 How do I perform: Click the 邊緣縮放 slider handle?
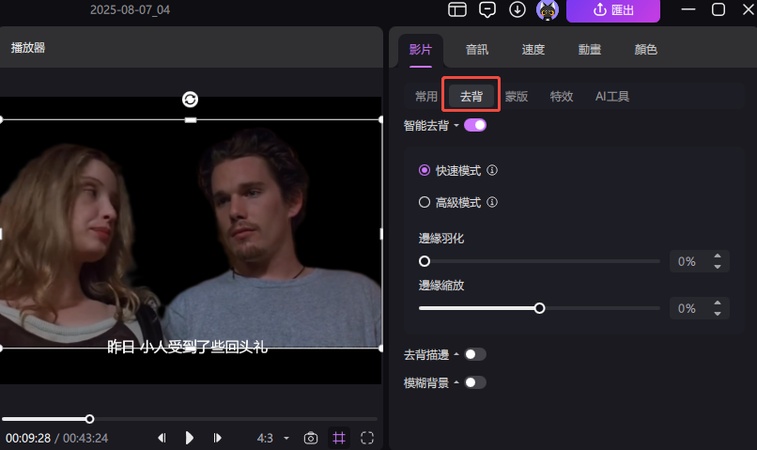pos(539,308)
